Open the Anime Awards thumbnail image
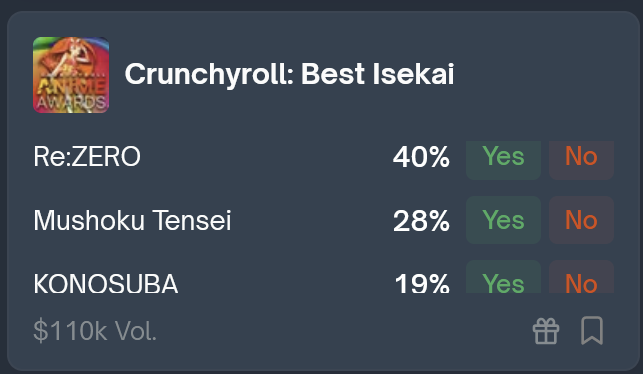This screenshot has height=374, width=643. tap(71, 75)
